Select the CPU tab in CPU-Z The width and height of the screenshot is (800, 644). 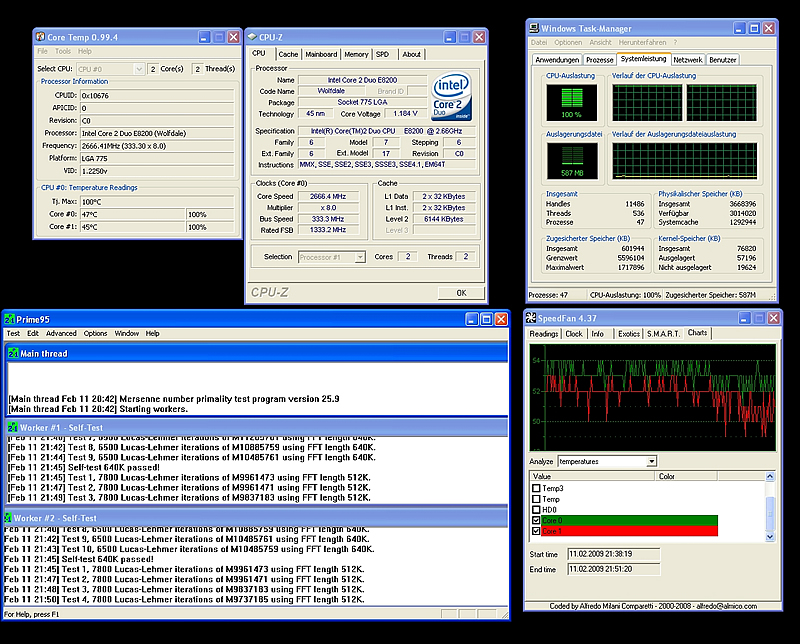259,53
